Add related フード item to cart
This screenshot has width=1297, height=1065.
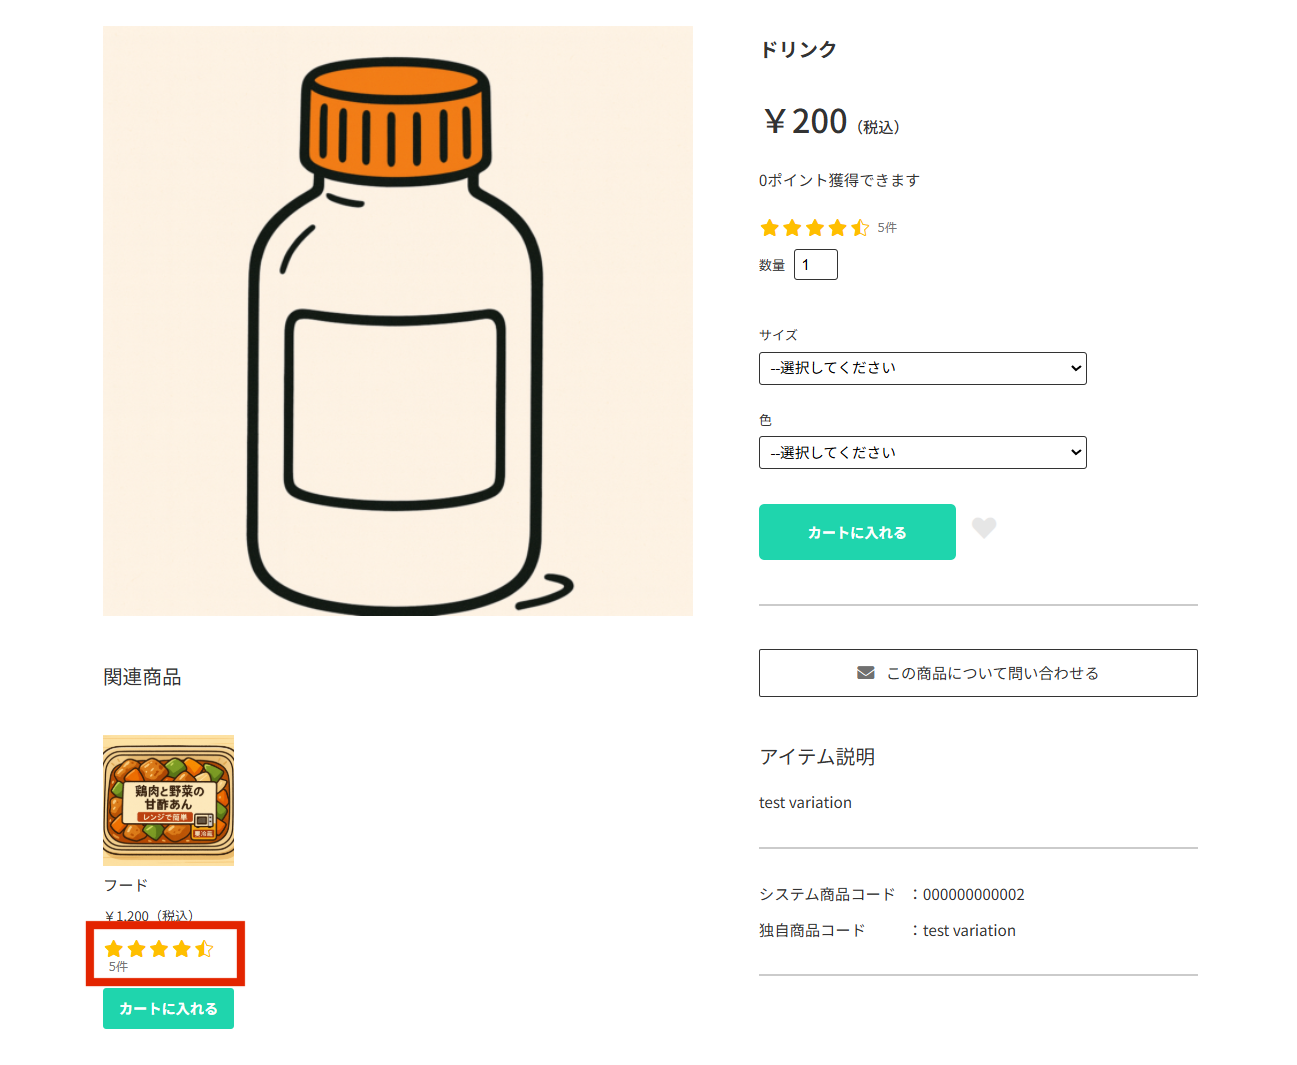[168, 1008]
